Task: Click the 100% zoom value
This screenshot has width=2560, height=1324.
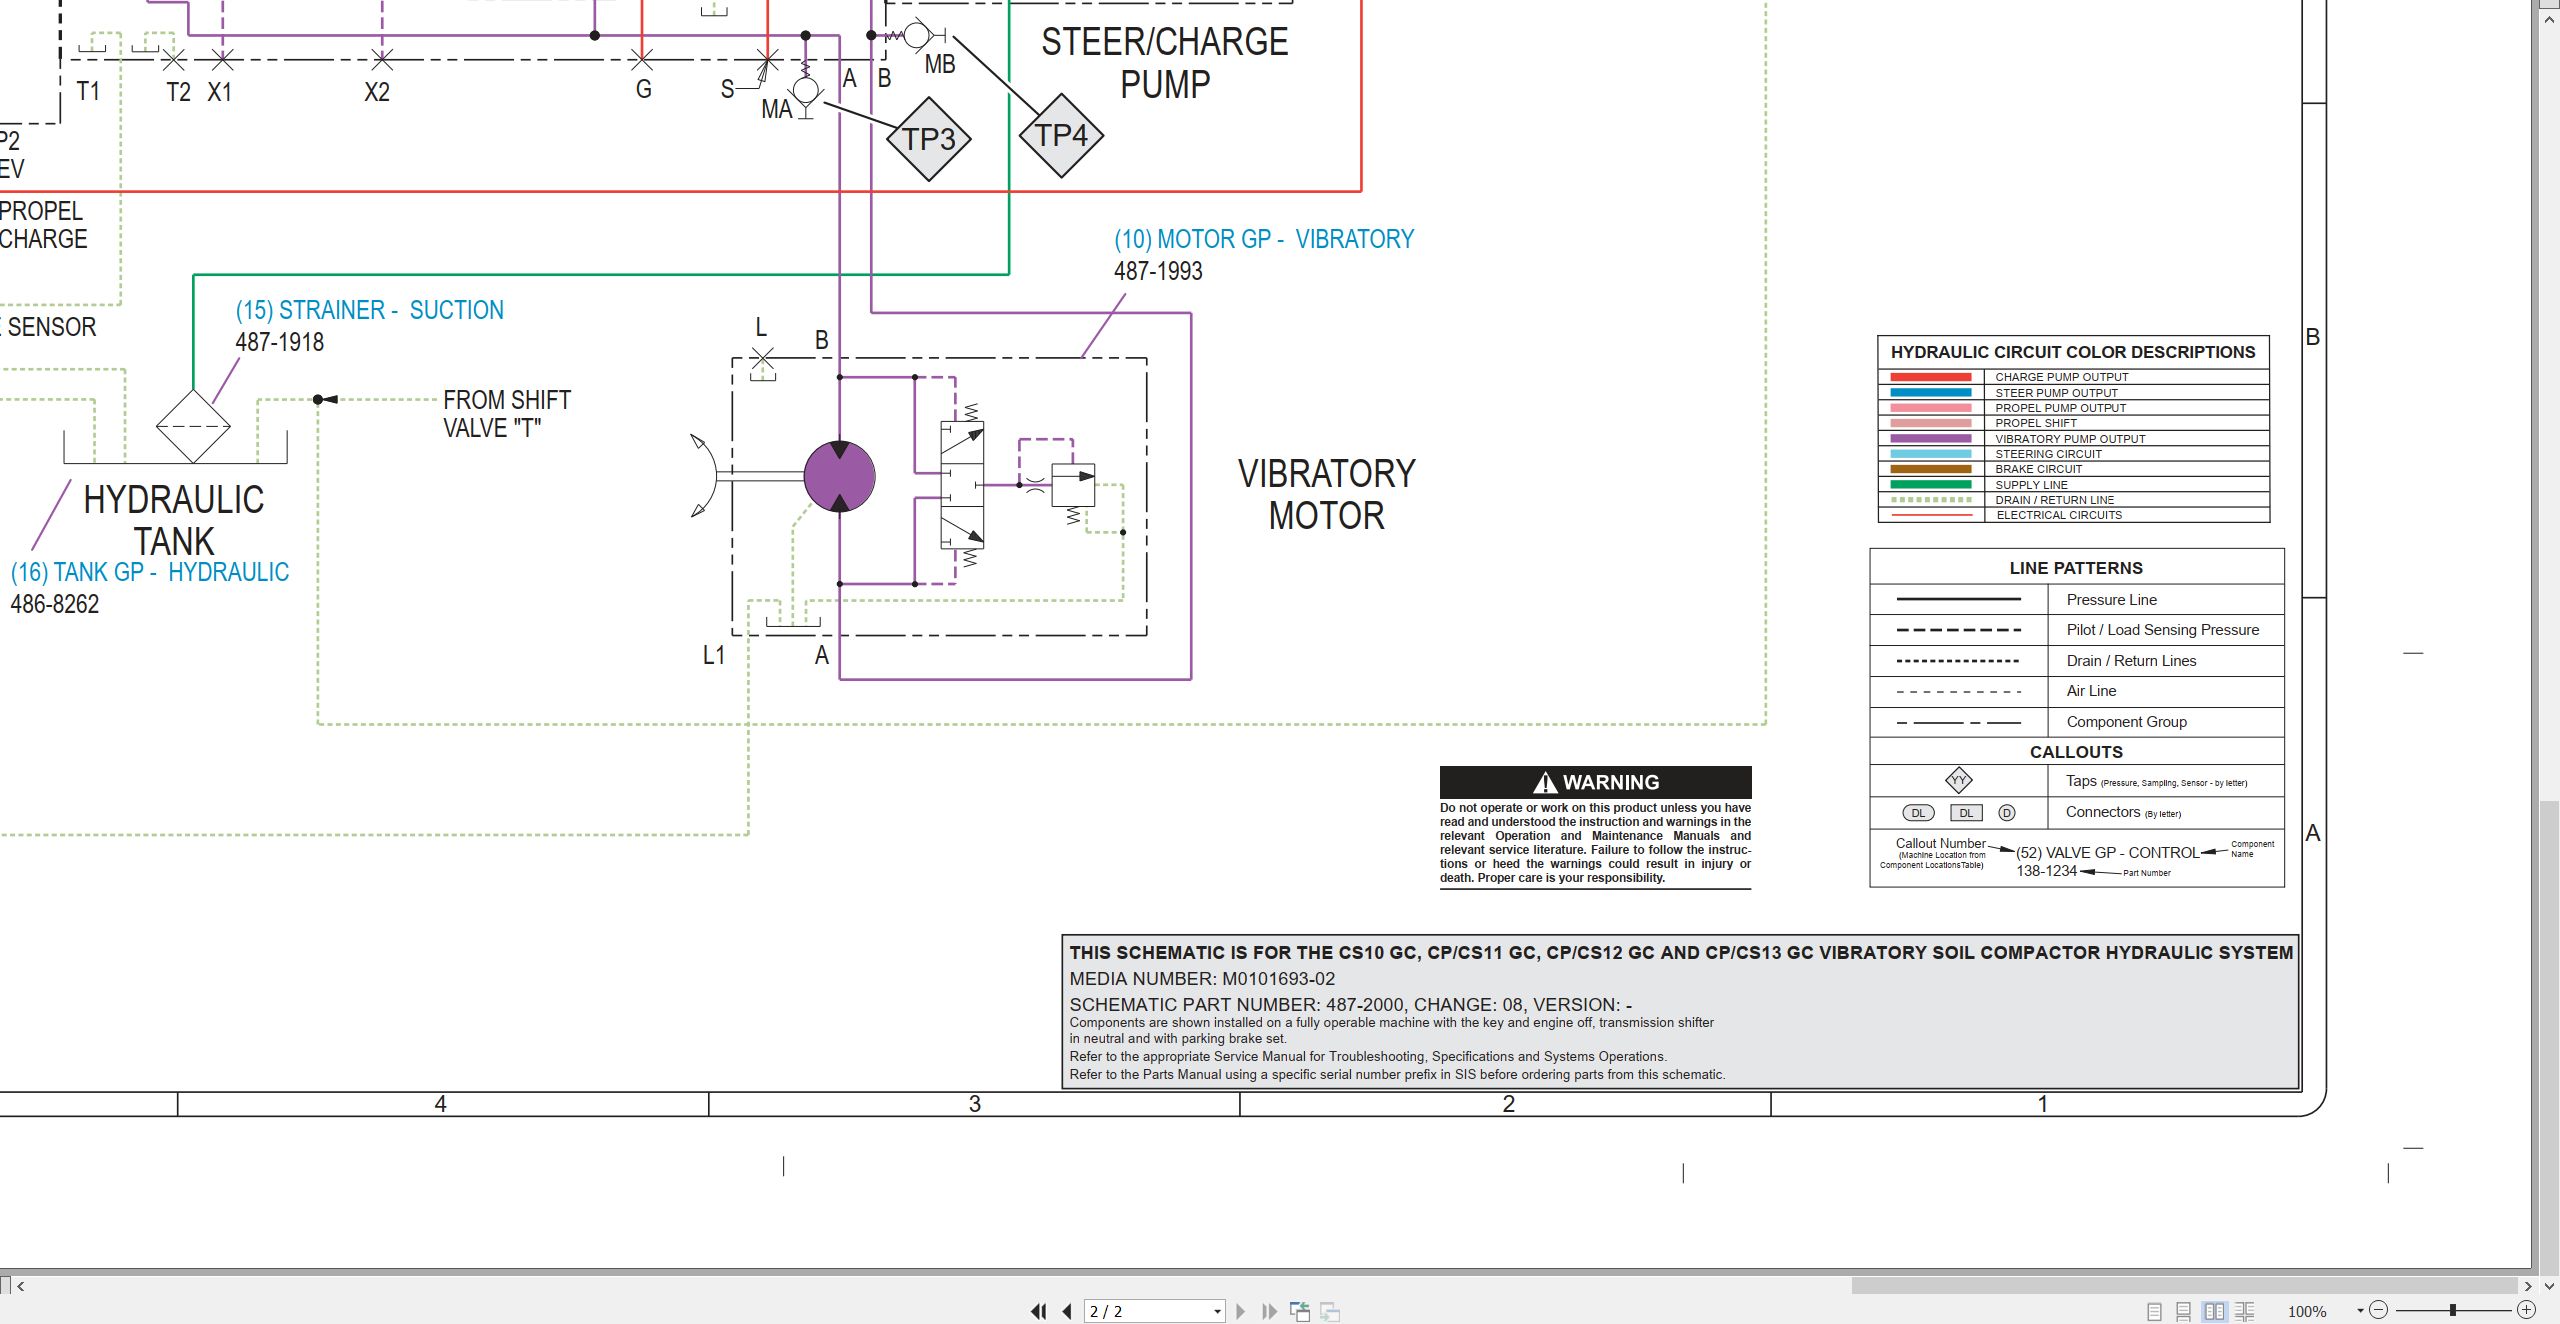Action: (x=2307, y=1311)
